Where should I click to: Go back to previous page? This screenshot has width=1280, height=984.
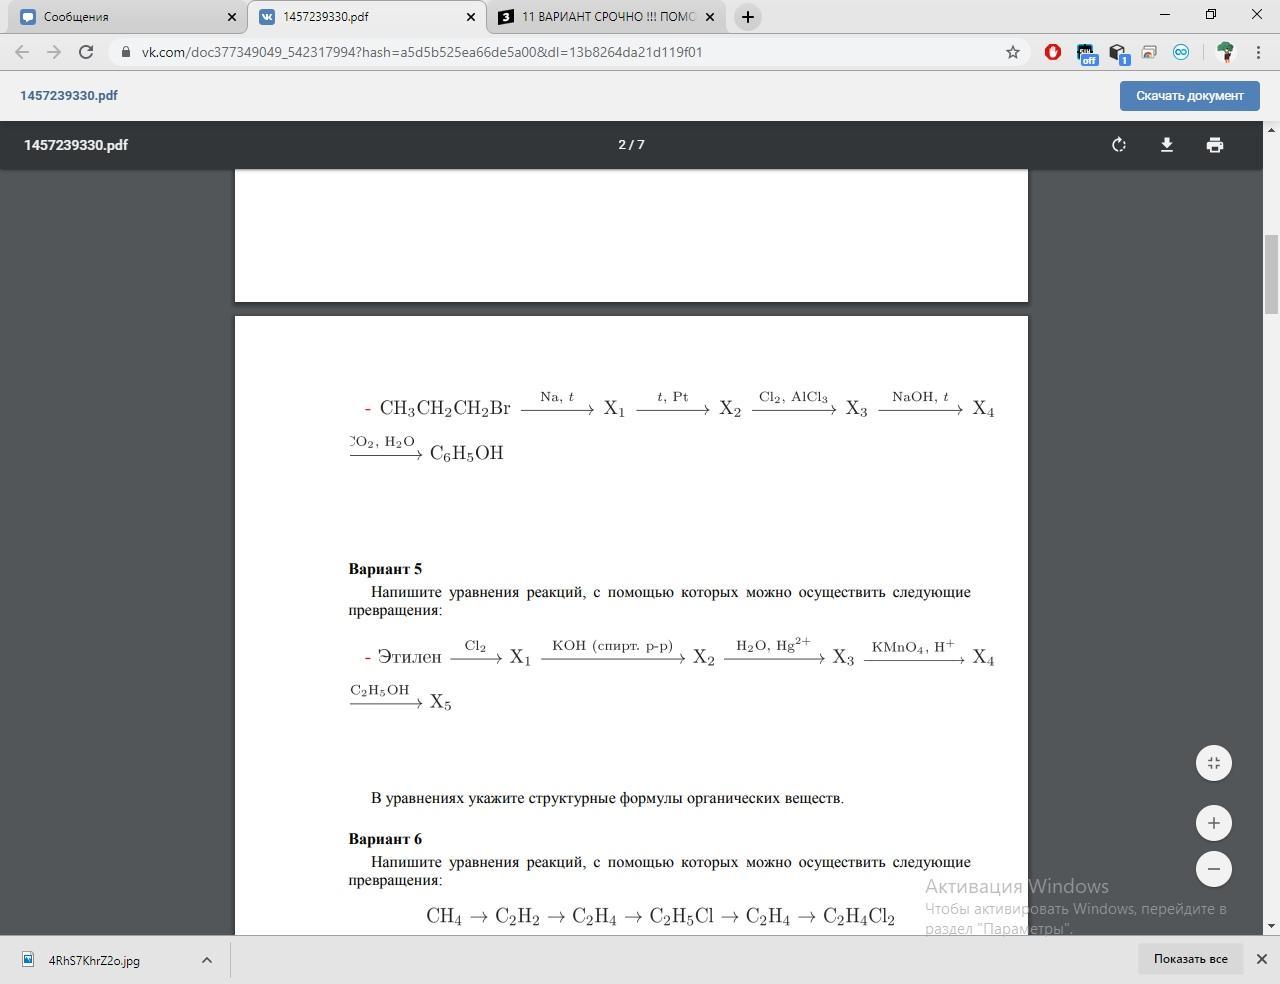(22, 52)
